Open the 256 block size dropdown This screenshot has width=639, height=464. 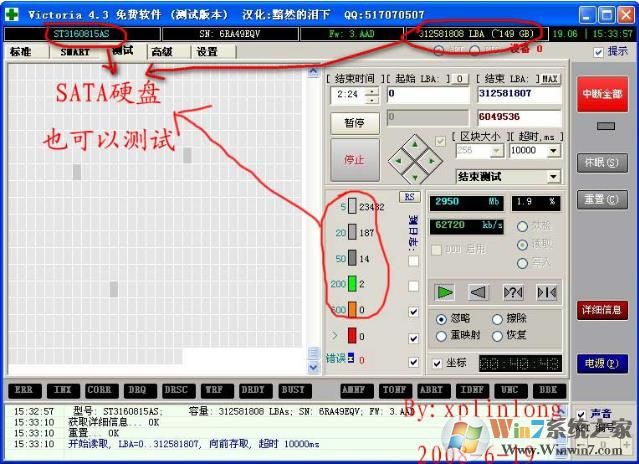click(497, 151)
